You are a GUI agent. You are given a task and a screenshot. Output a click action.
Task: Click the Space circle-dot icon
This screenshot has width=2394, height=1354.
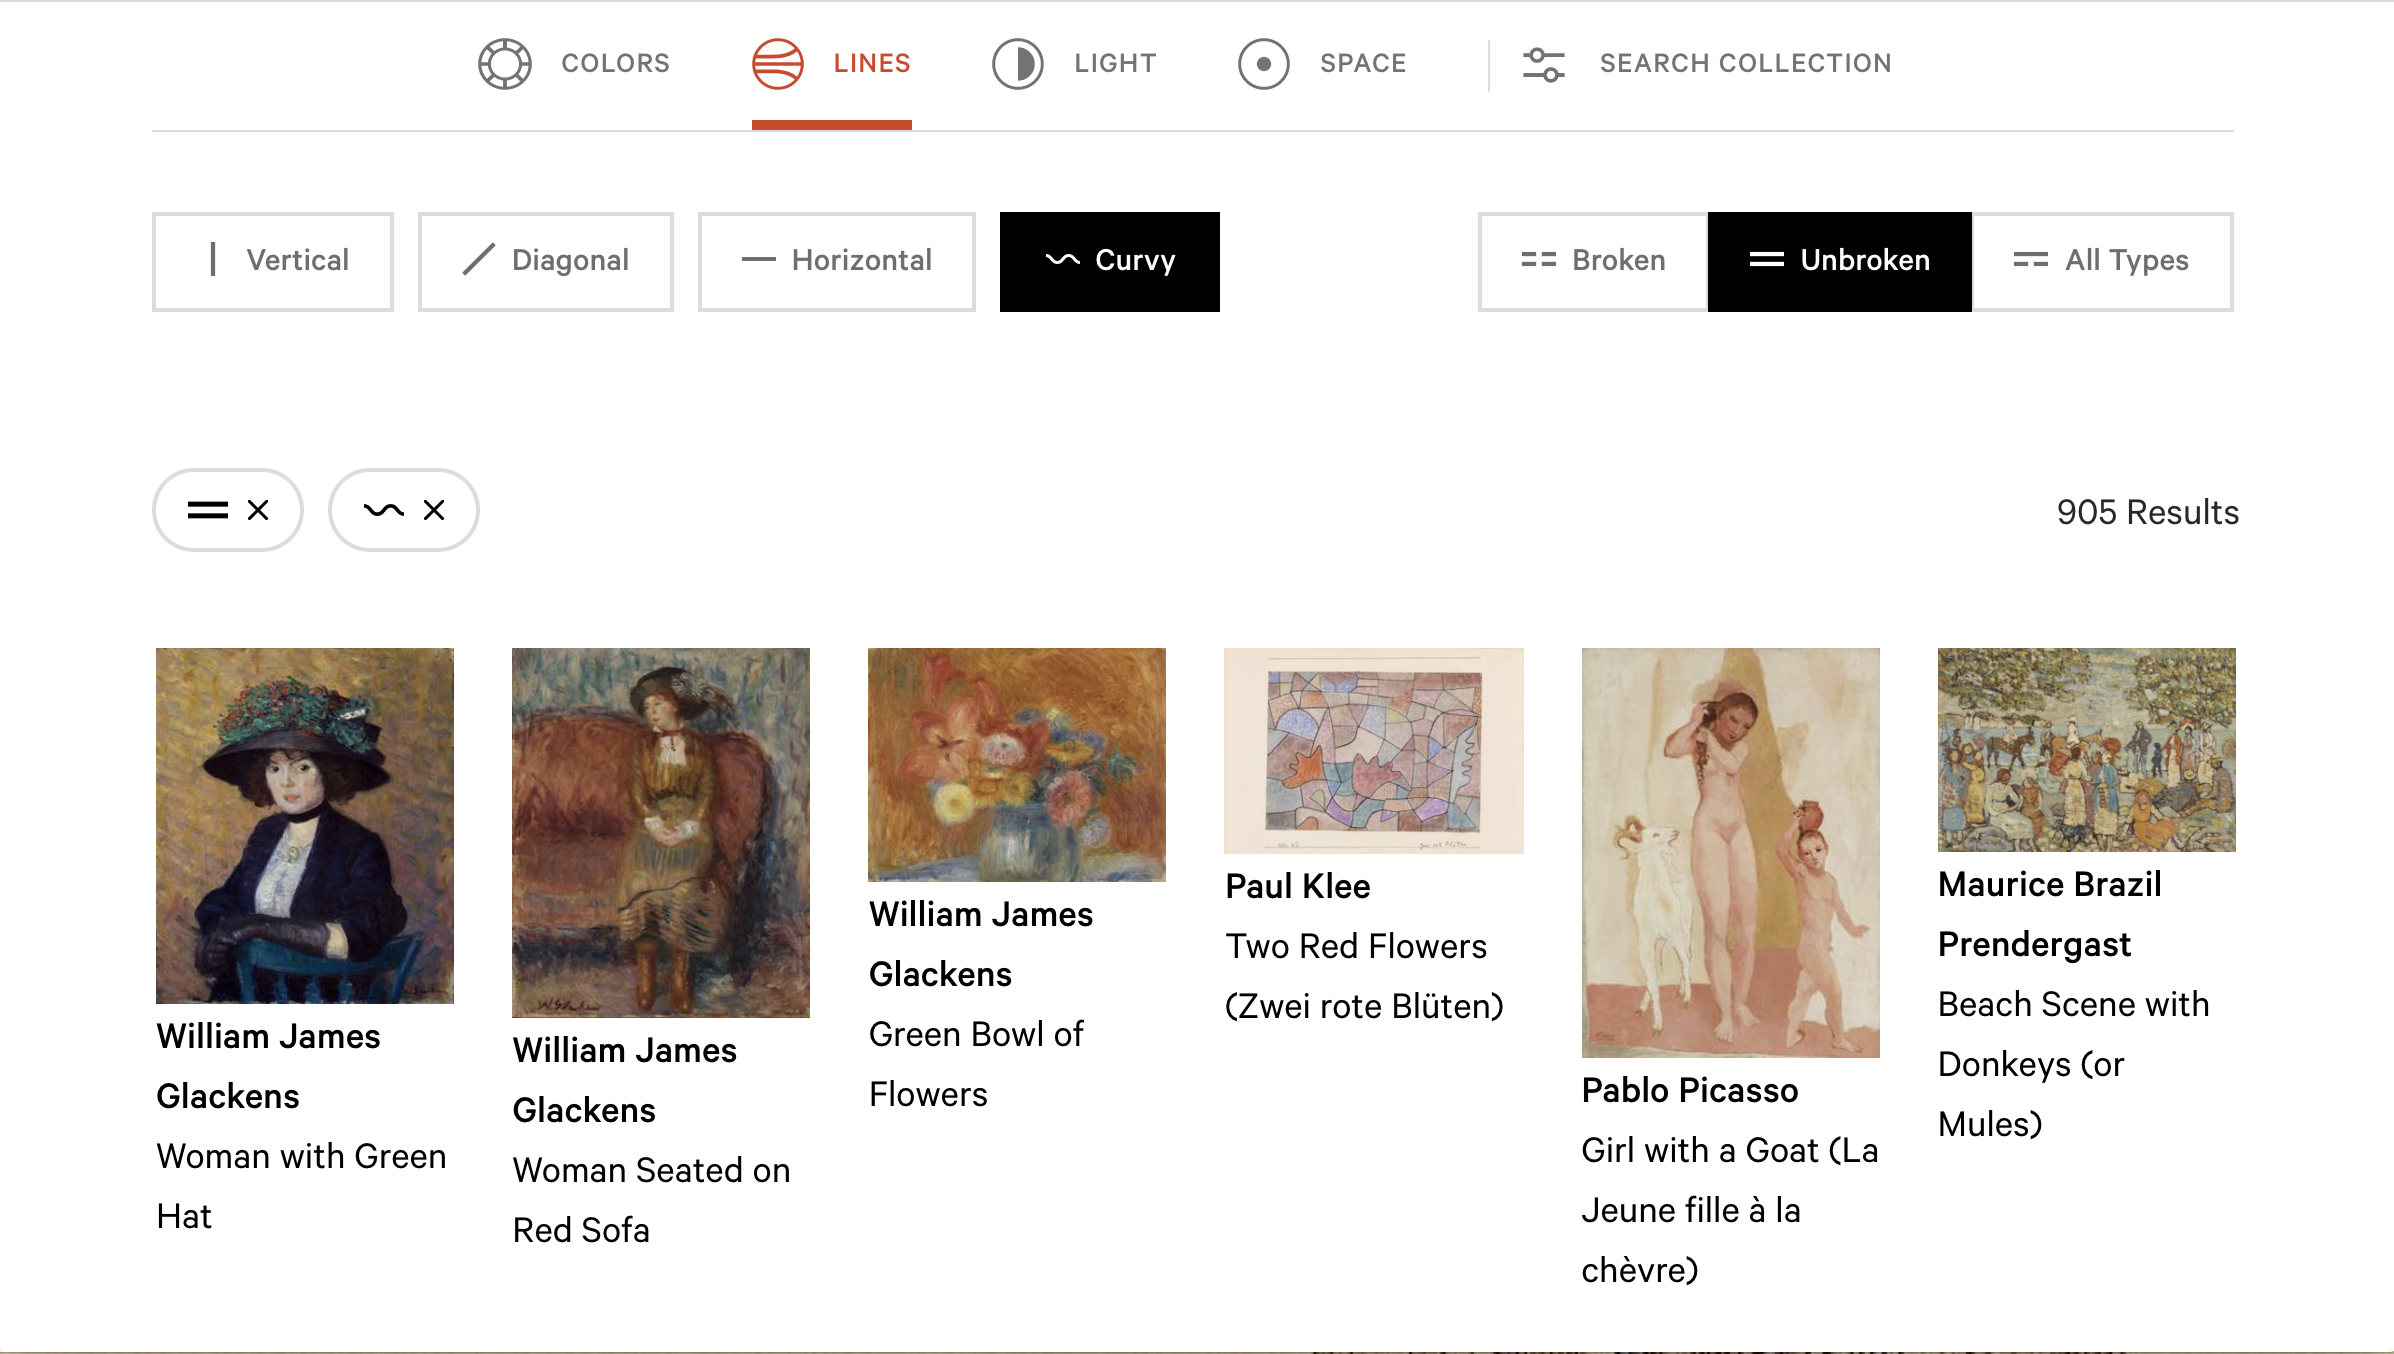tap(1263, 64)
